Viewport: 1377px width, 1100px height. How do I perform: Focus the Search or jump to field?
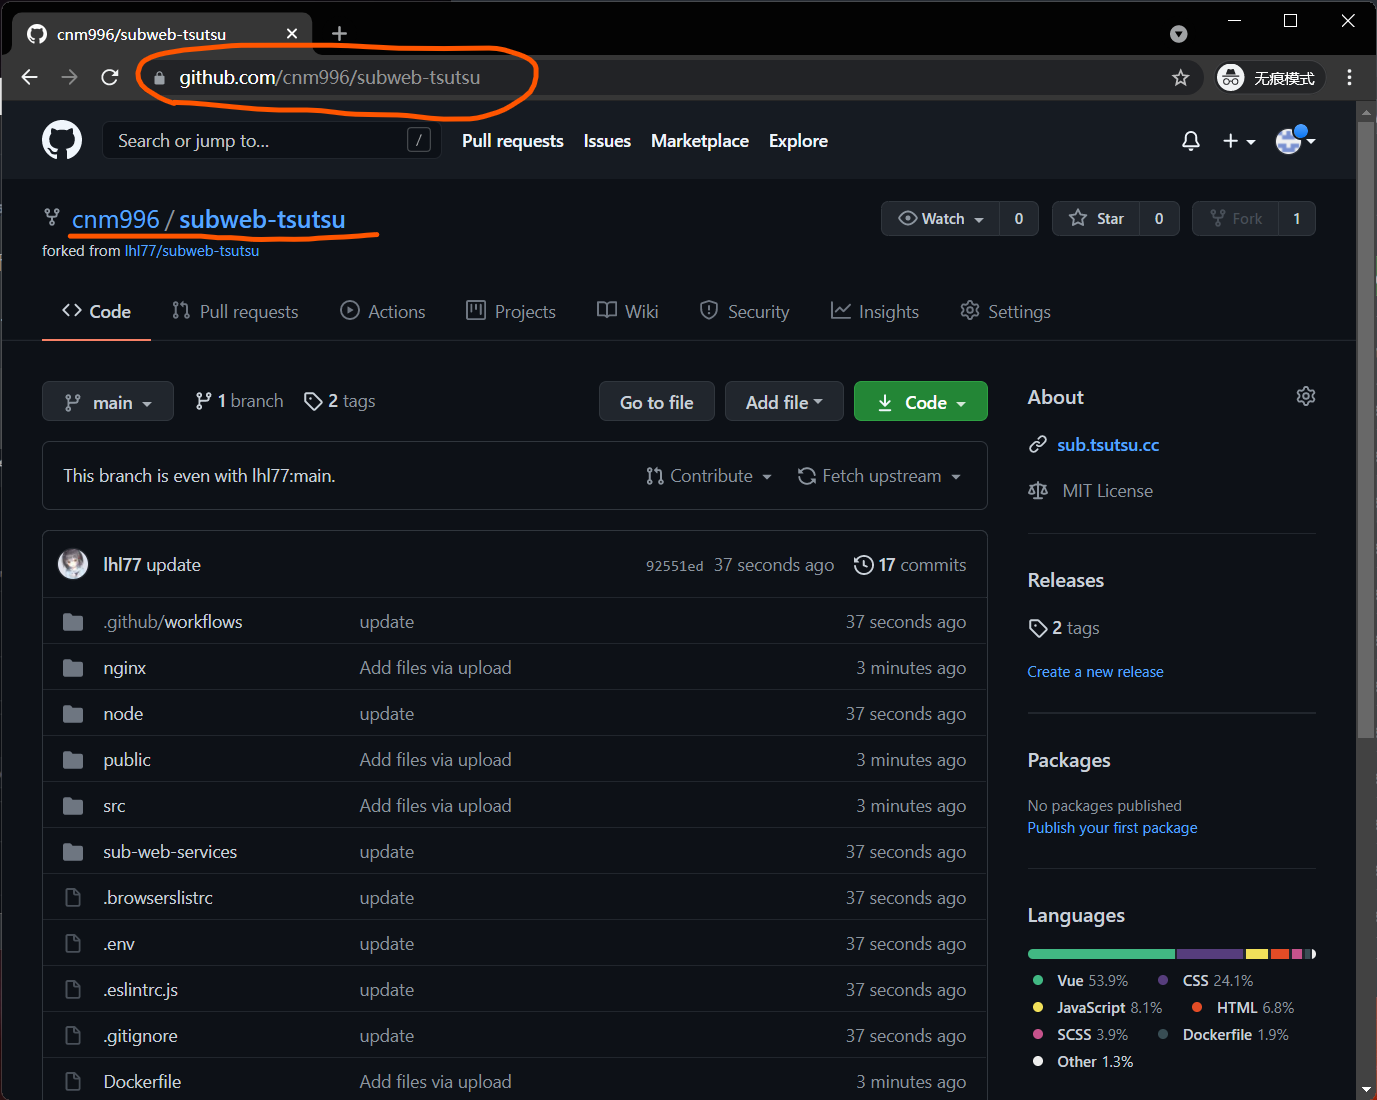pyautogui.click(x=271, y=141)
